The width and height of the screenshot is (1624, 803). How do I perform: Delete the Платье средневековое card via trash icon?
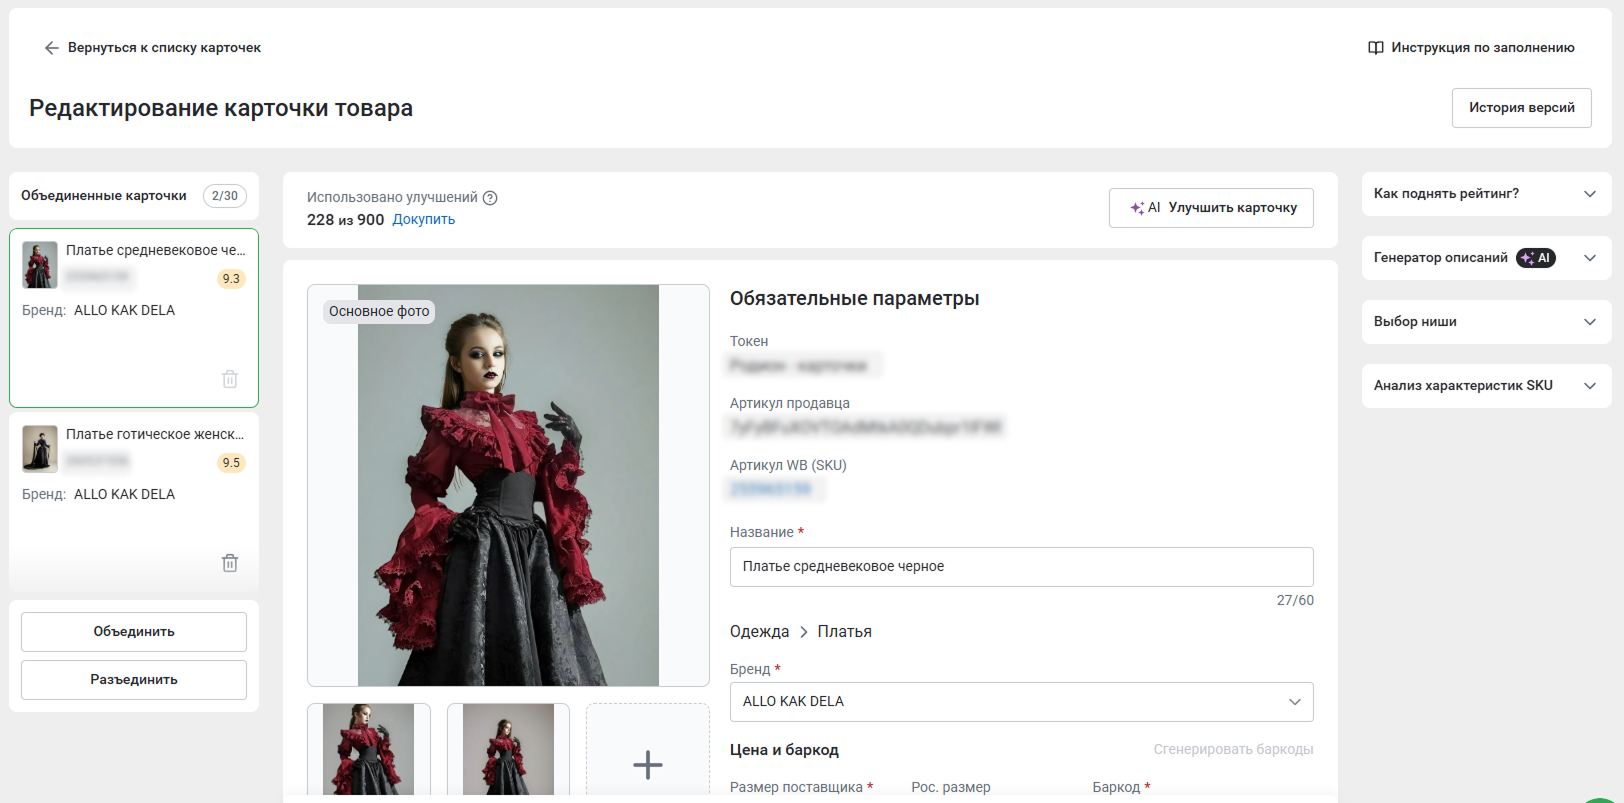(x=230, y=379)
